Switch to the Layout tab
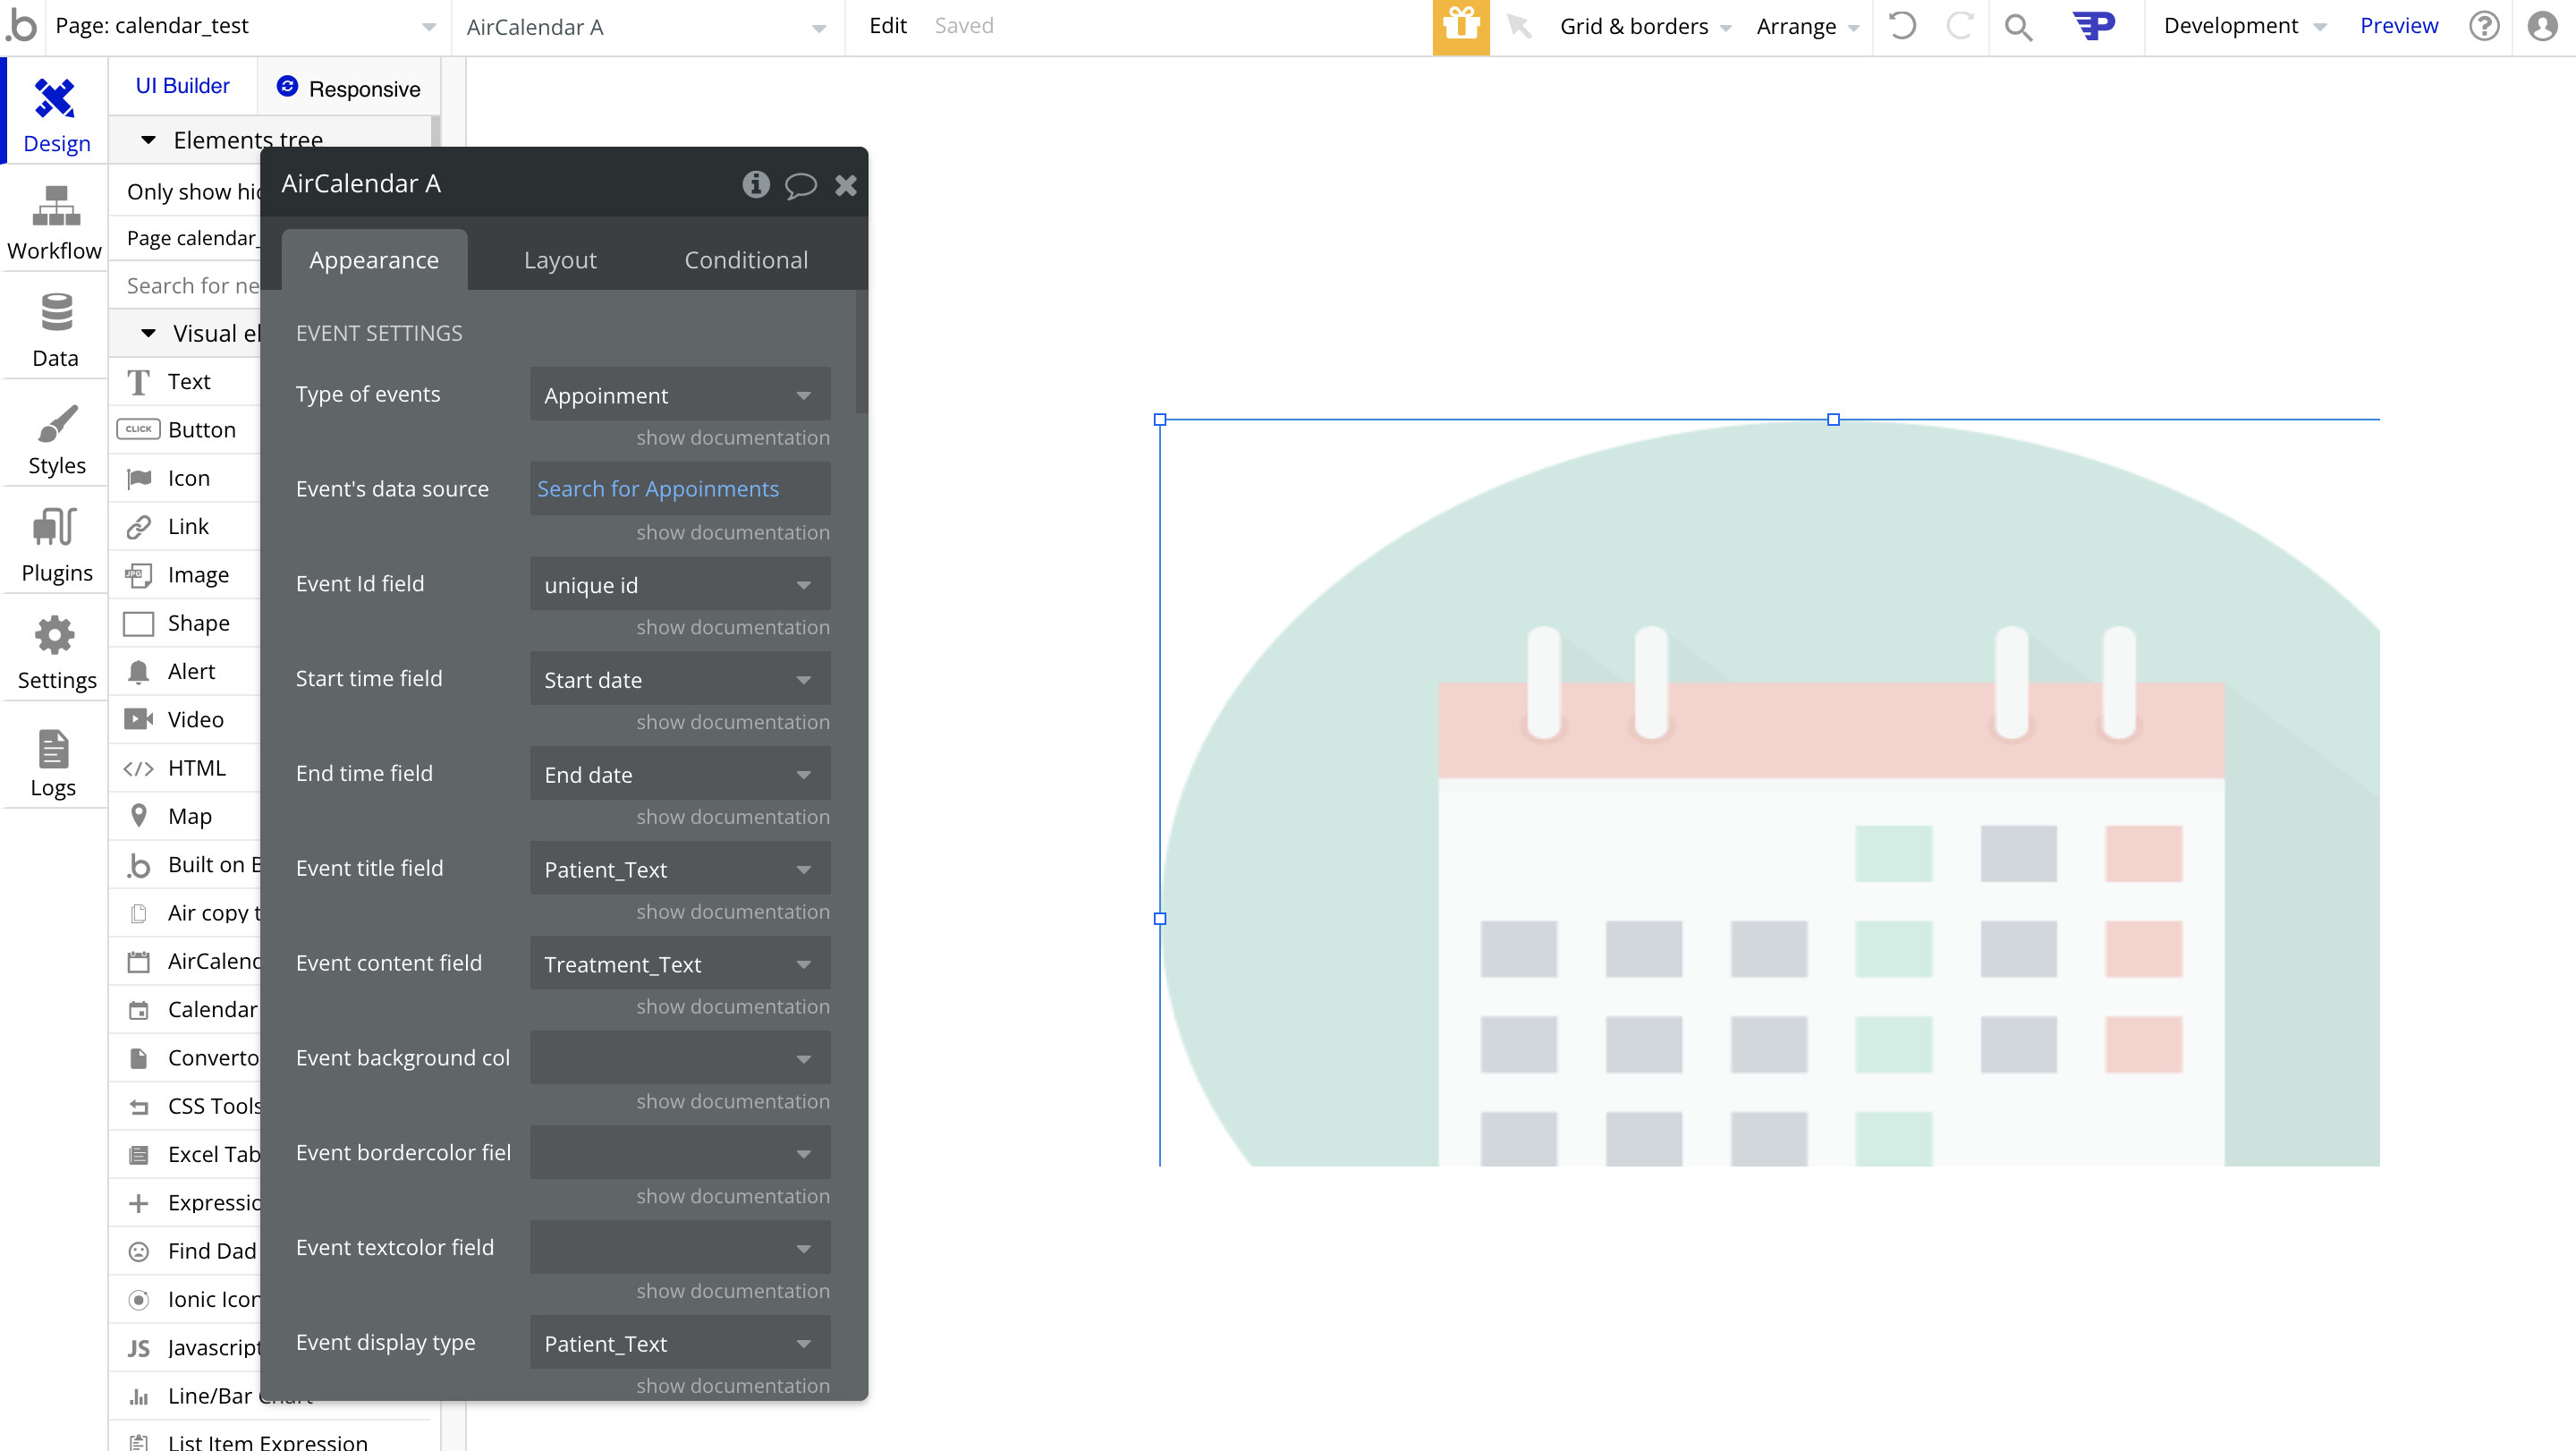Viewport: 2576px width, 1451px height. click(559, 260)
